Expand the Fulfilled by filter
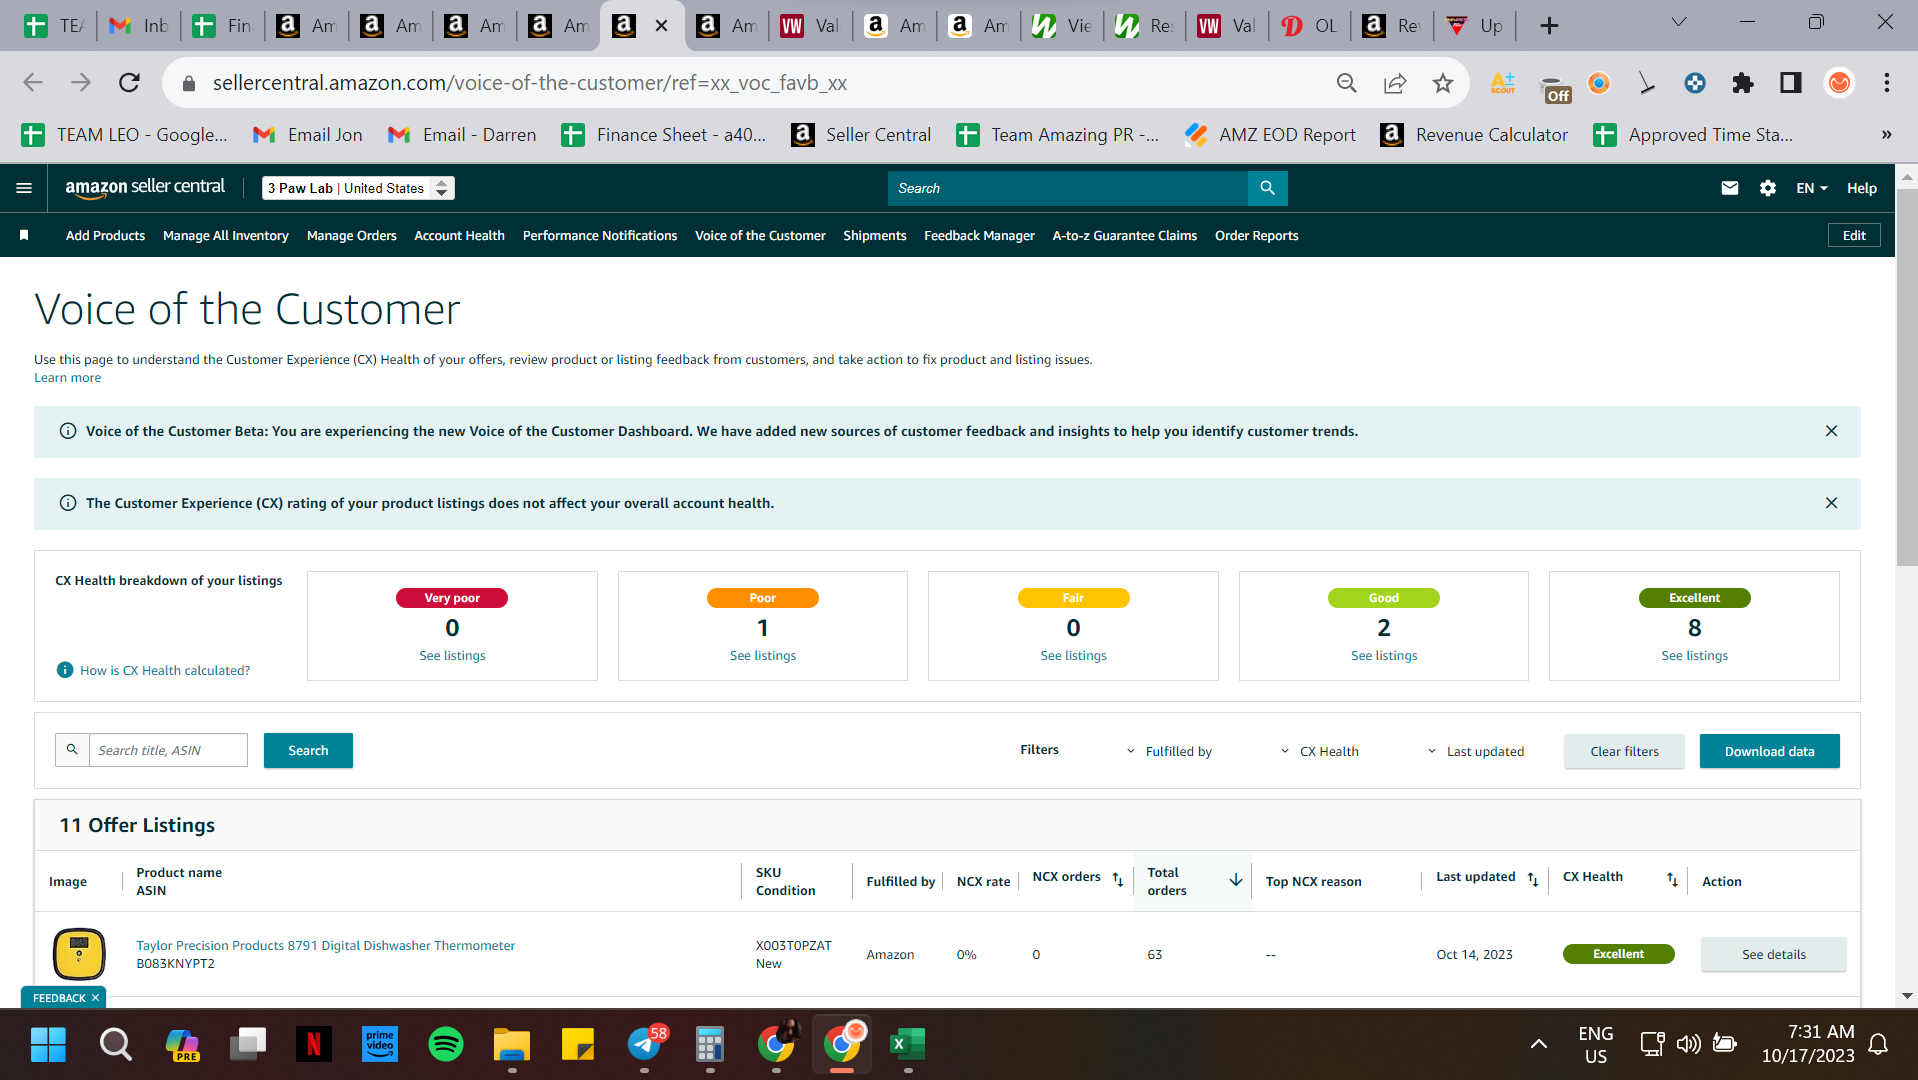This screenshot has height=1080, width=1918. tap(1169, 751)
